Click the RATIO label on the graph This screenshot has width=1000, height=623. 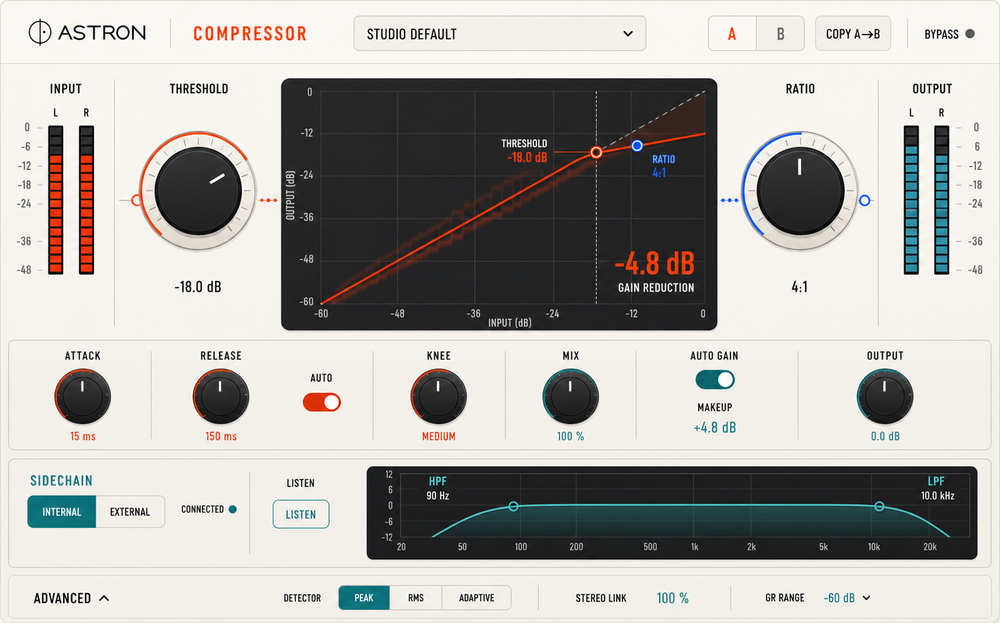pyautogui.click(x=663, y=159)
